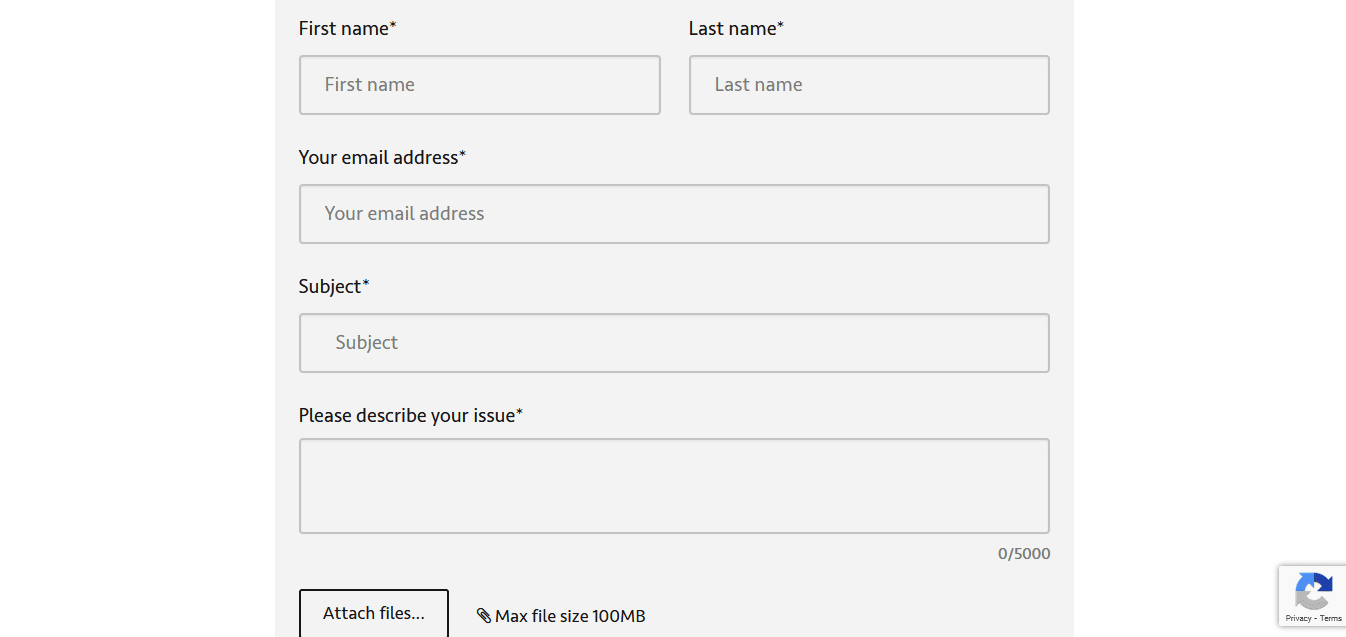The image size is (1346, 637).
Task: Click the 'Please describe your issue*' label
Action: coord(411,416)
